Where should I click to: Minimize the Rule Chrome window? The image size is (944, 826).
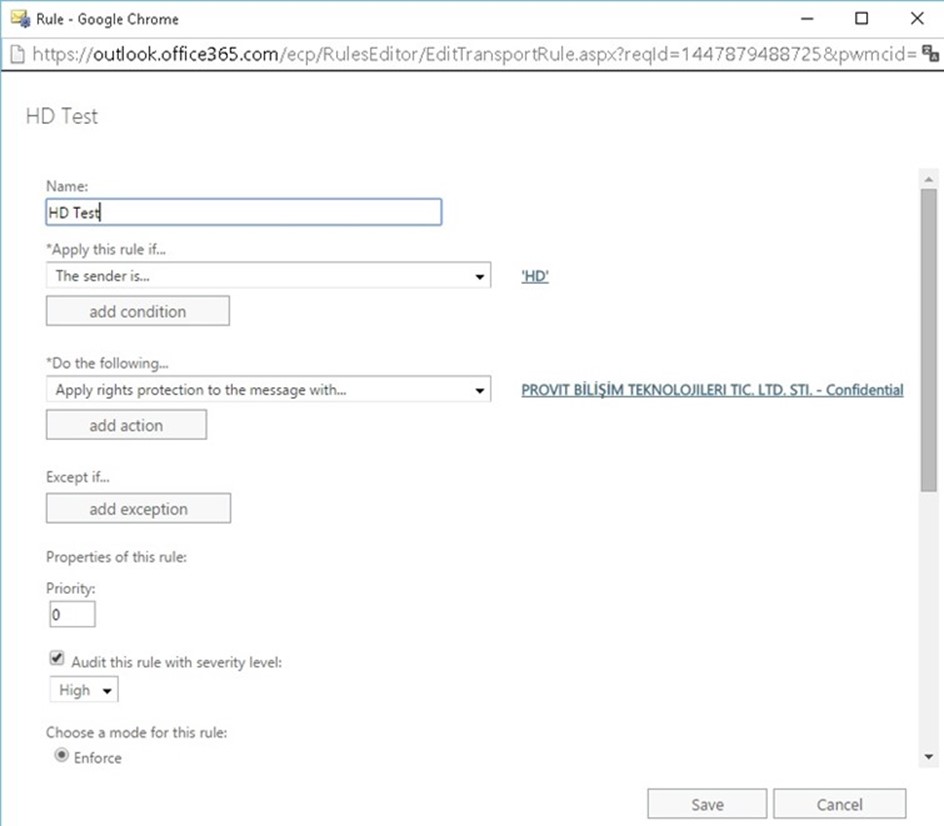[807, 19]
